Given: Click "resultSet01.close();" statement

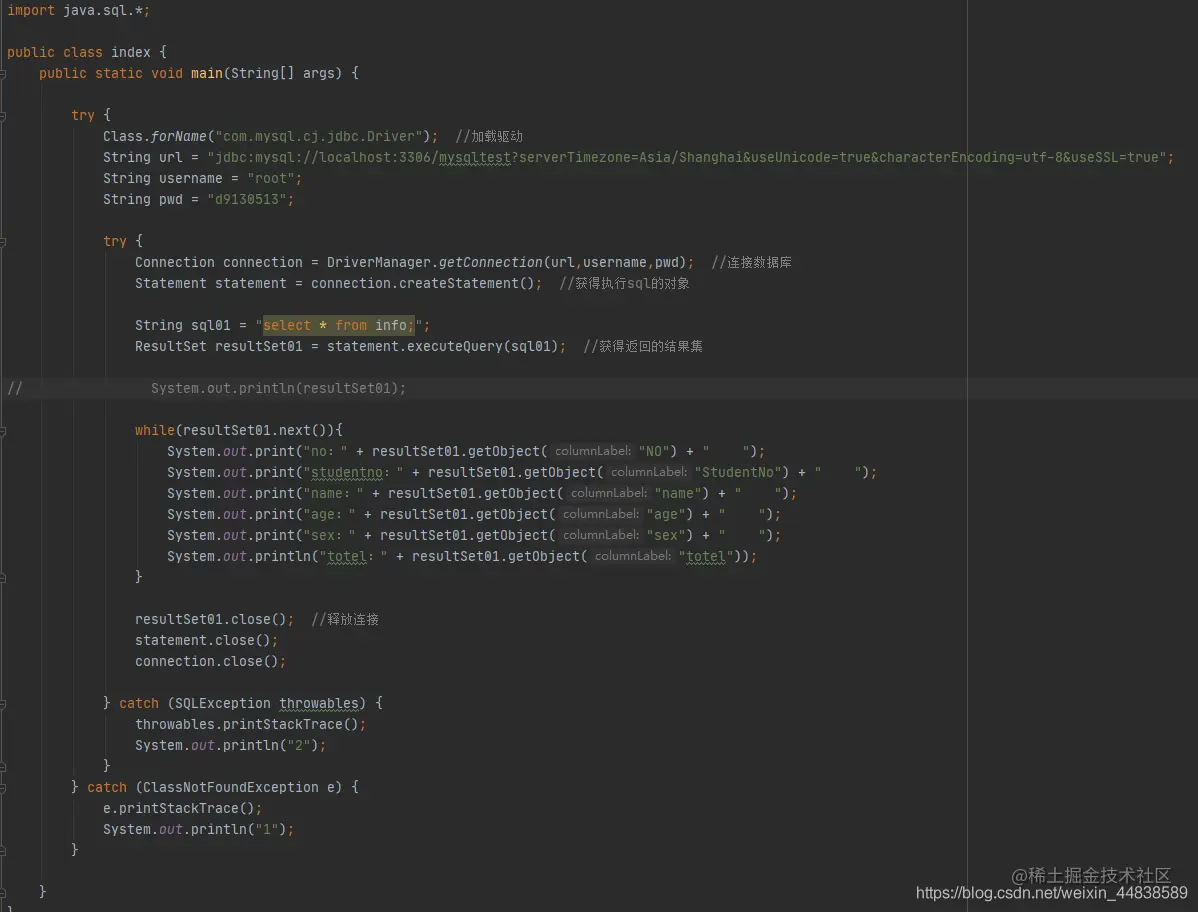Looking at the screenshot, I should pos(215,619).
